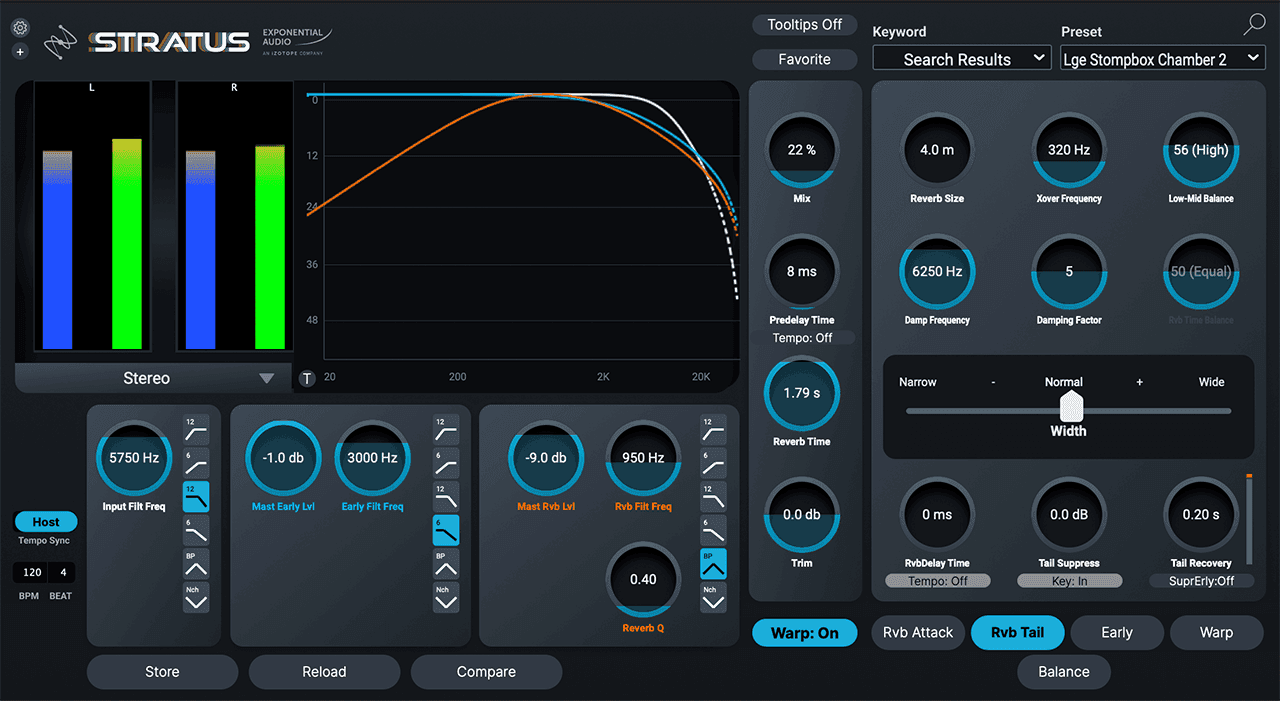Image resolution: width=1280 pixels, height=701 pixels.
Task: Select Reverb filter 12 dB high-pass shape
Action: (x=713, y=431)
